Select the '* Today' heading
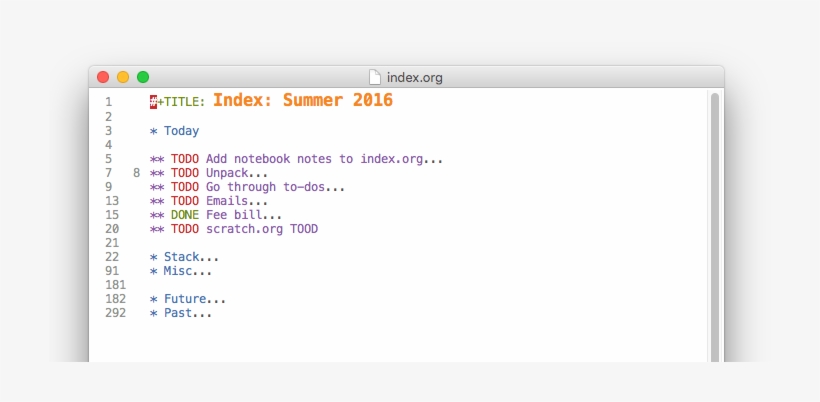 (174, 131)
